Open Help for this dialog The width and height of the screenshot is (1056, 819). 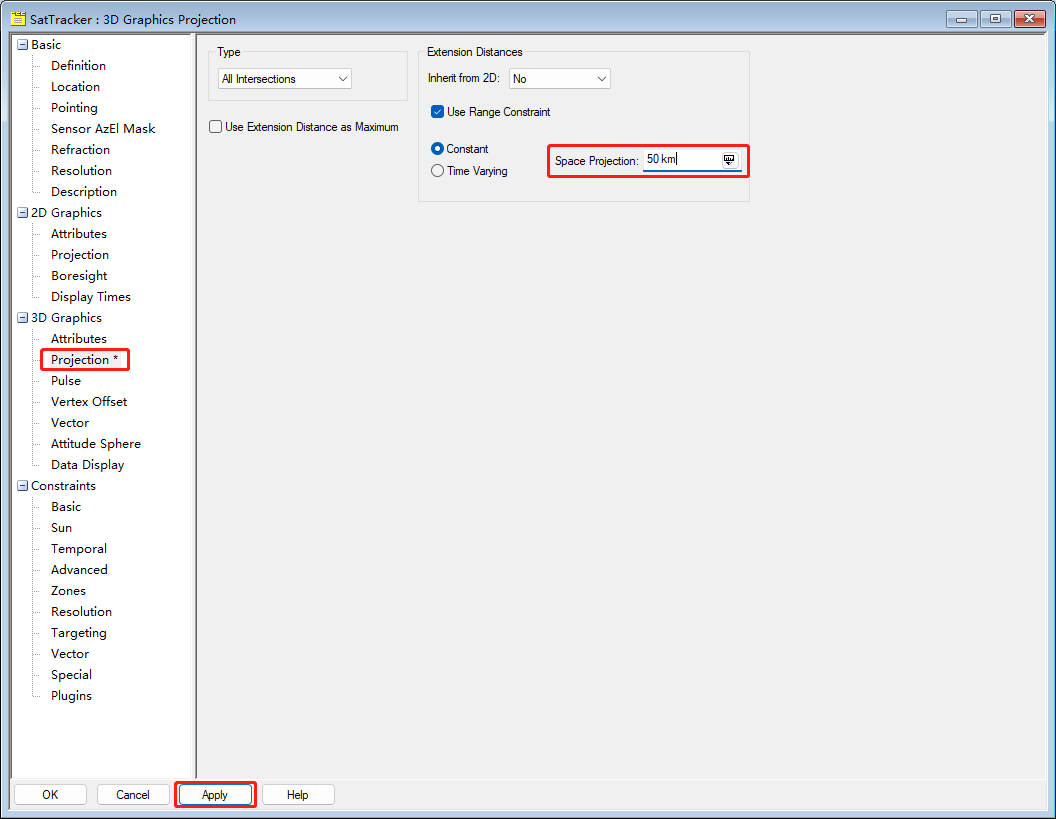point(298,795)
